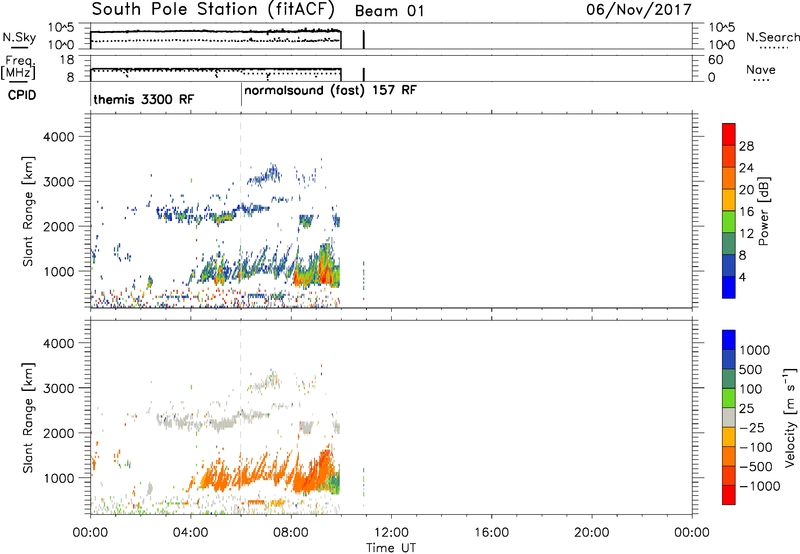The image size is (800, 554).
Task: Click the '12:00' time tick label
Action: [391, 533]
